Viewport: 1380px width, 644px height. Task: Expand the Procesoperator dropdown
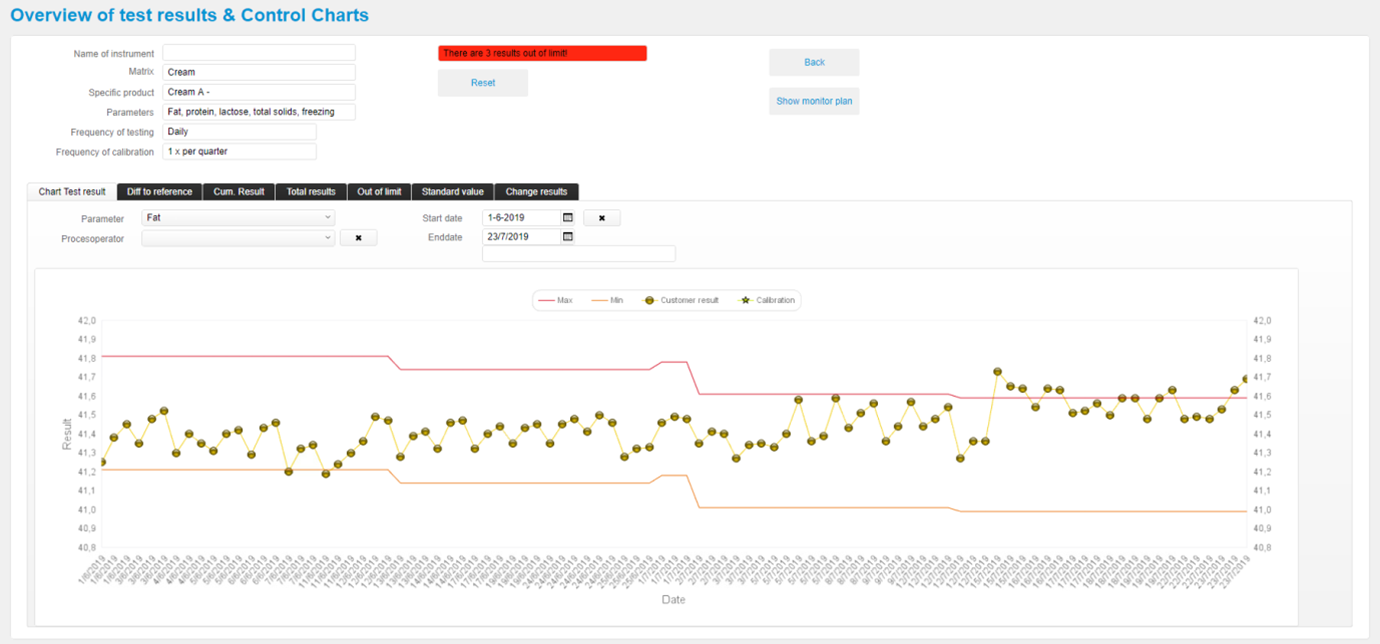[237, 237]
